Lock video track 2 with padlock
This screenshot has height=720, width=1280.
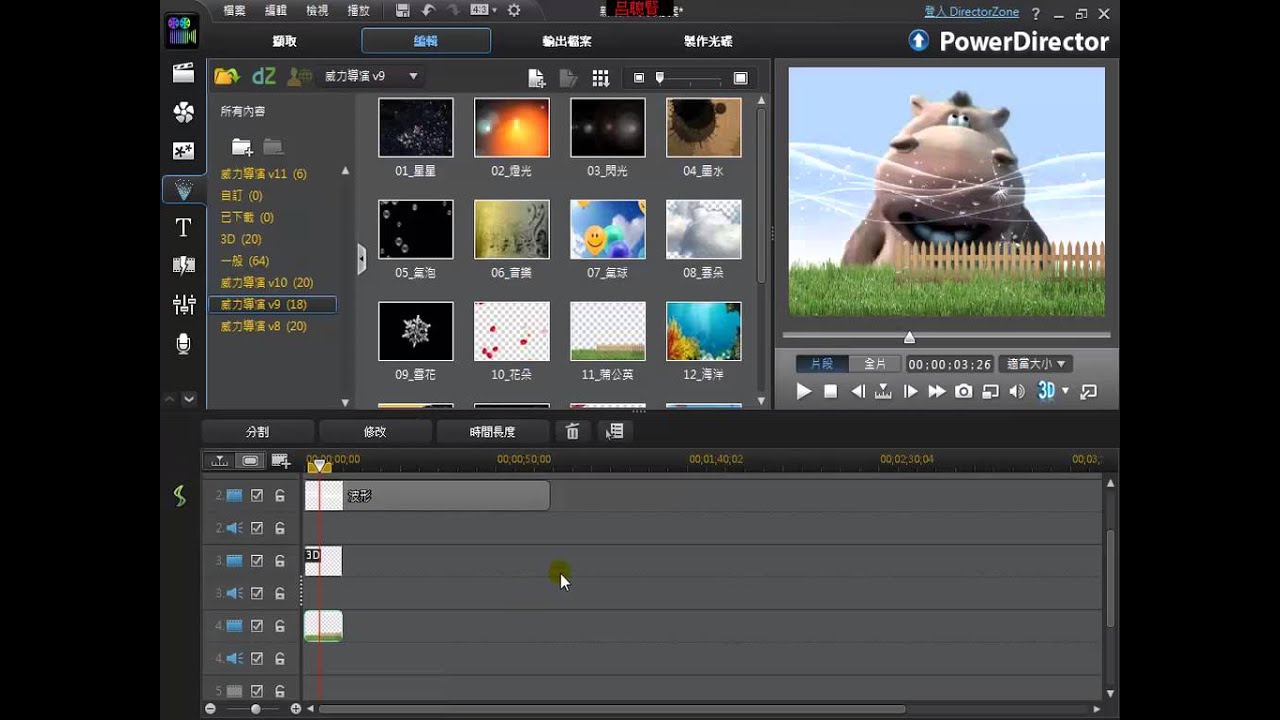[x=280, y=495]
